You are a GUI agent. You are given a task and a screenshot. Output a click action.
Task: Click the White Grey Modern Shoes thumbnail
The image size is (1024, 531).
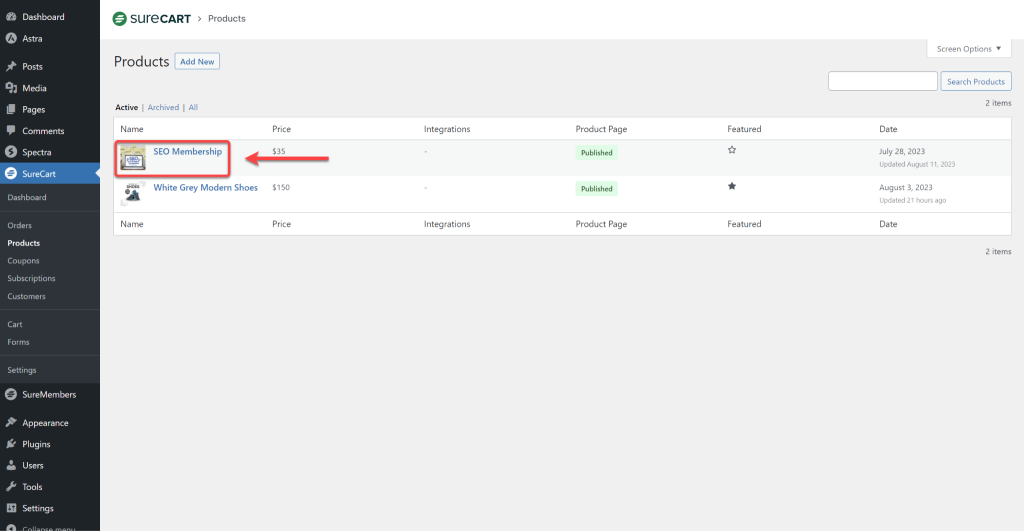(132, 193)
